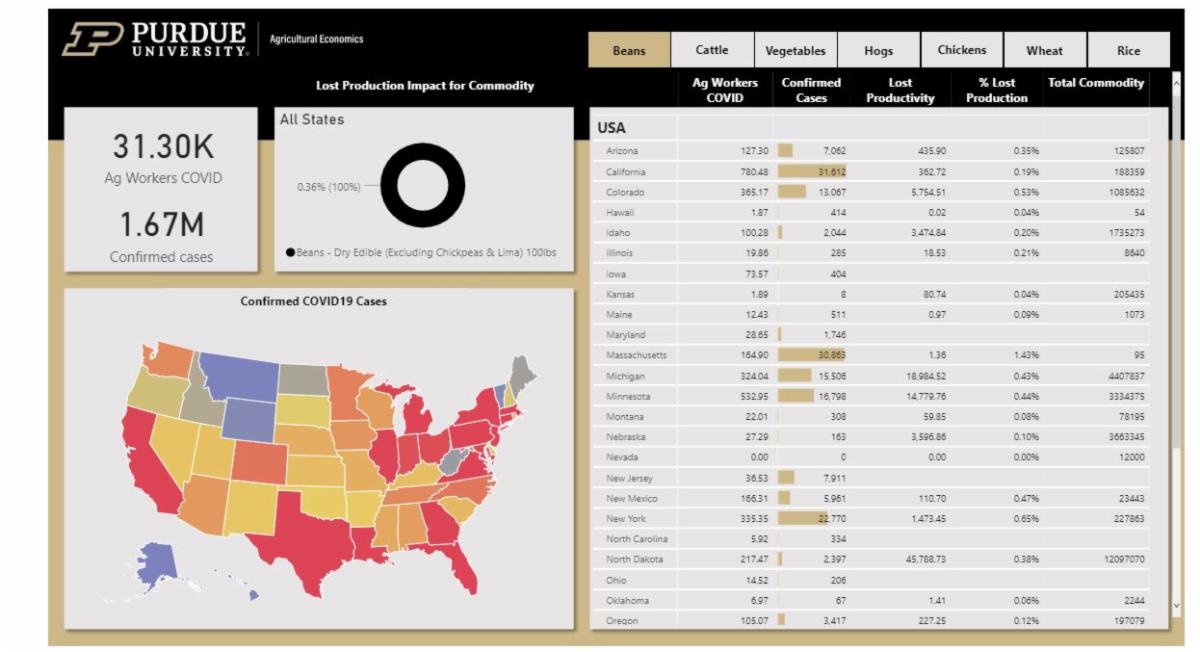Switch to the Wheat tab
This screenshot has width=1200, height=652.
point(1045,50)
